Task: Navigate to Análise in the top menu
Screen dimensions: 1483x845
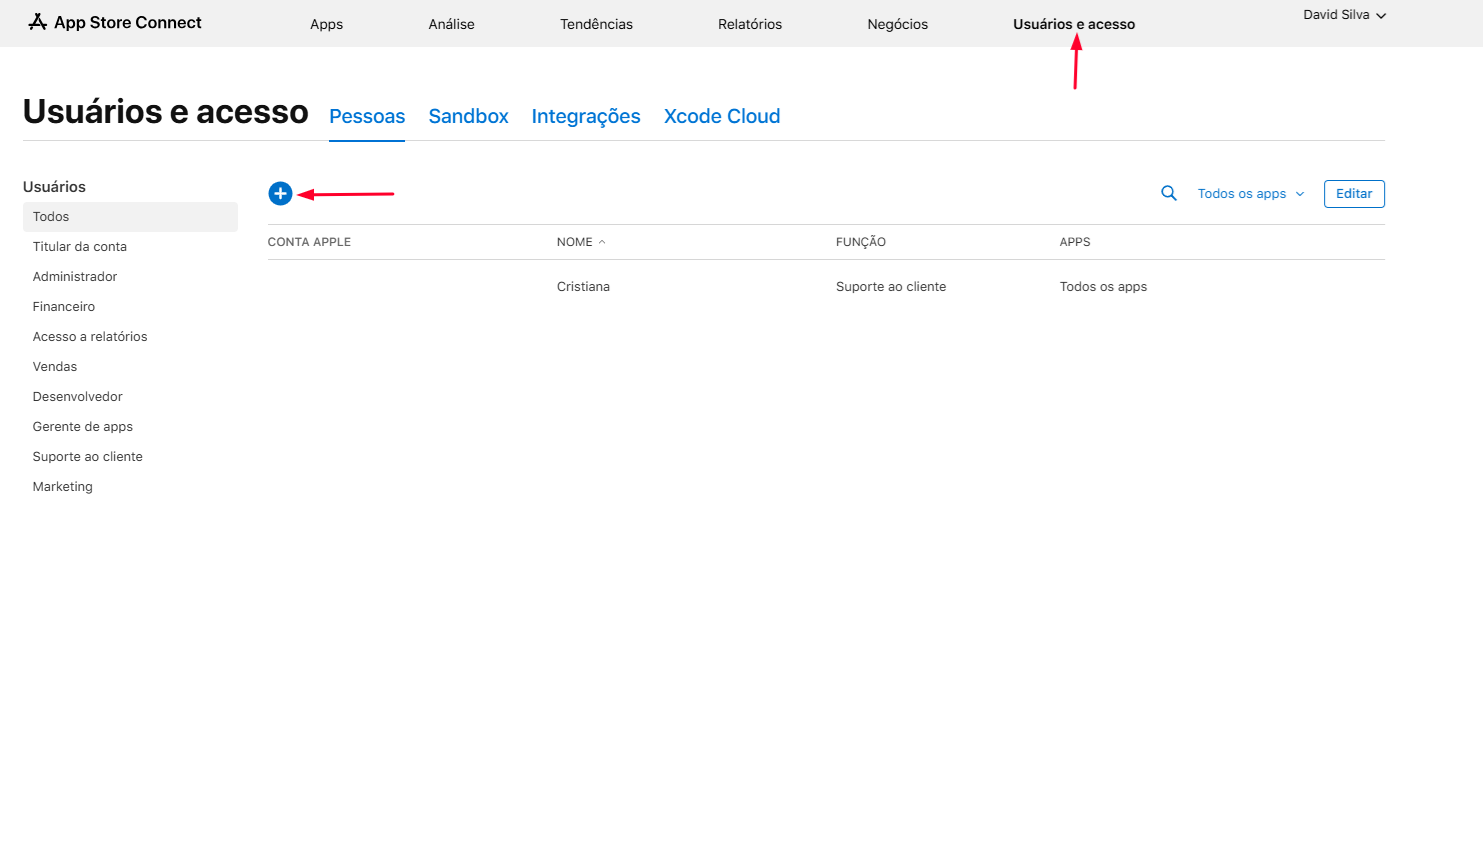Action: pyautogui.click(x=451, y=24)
